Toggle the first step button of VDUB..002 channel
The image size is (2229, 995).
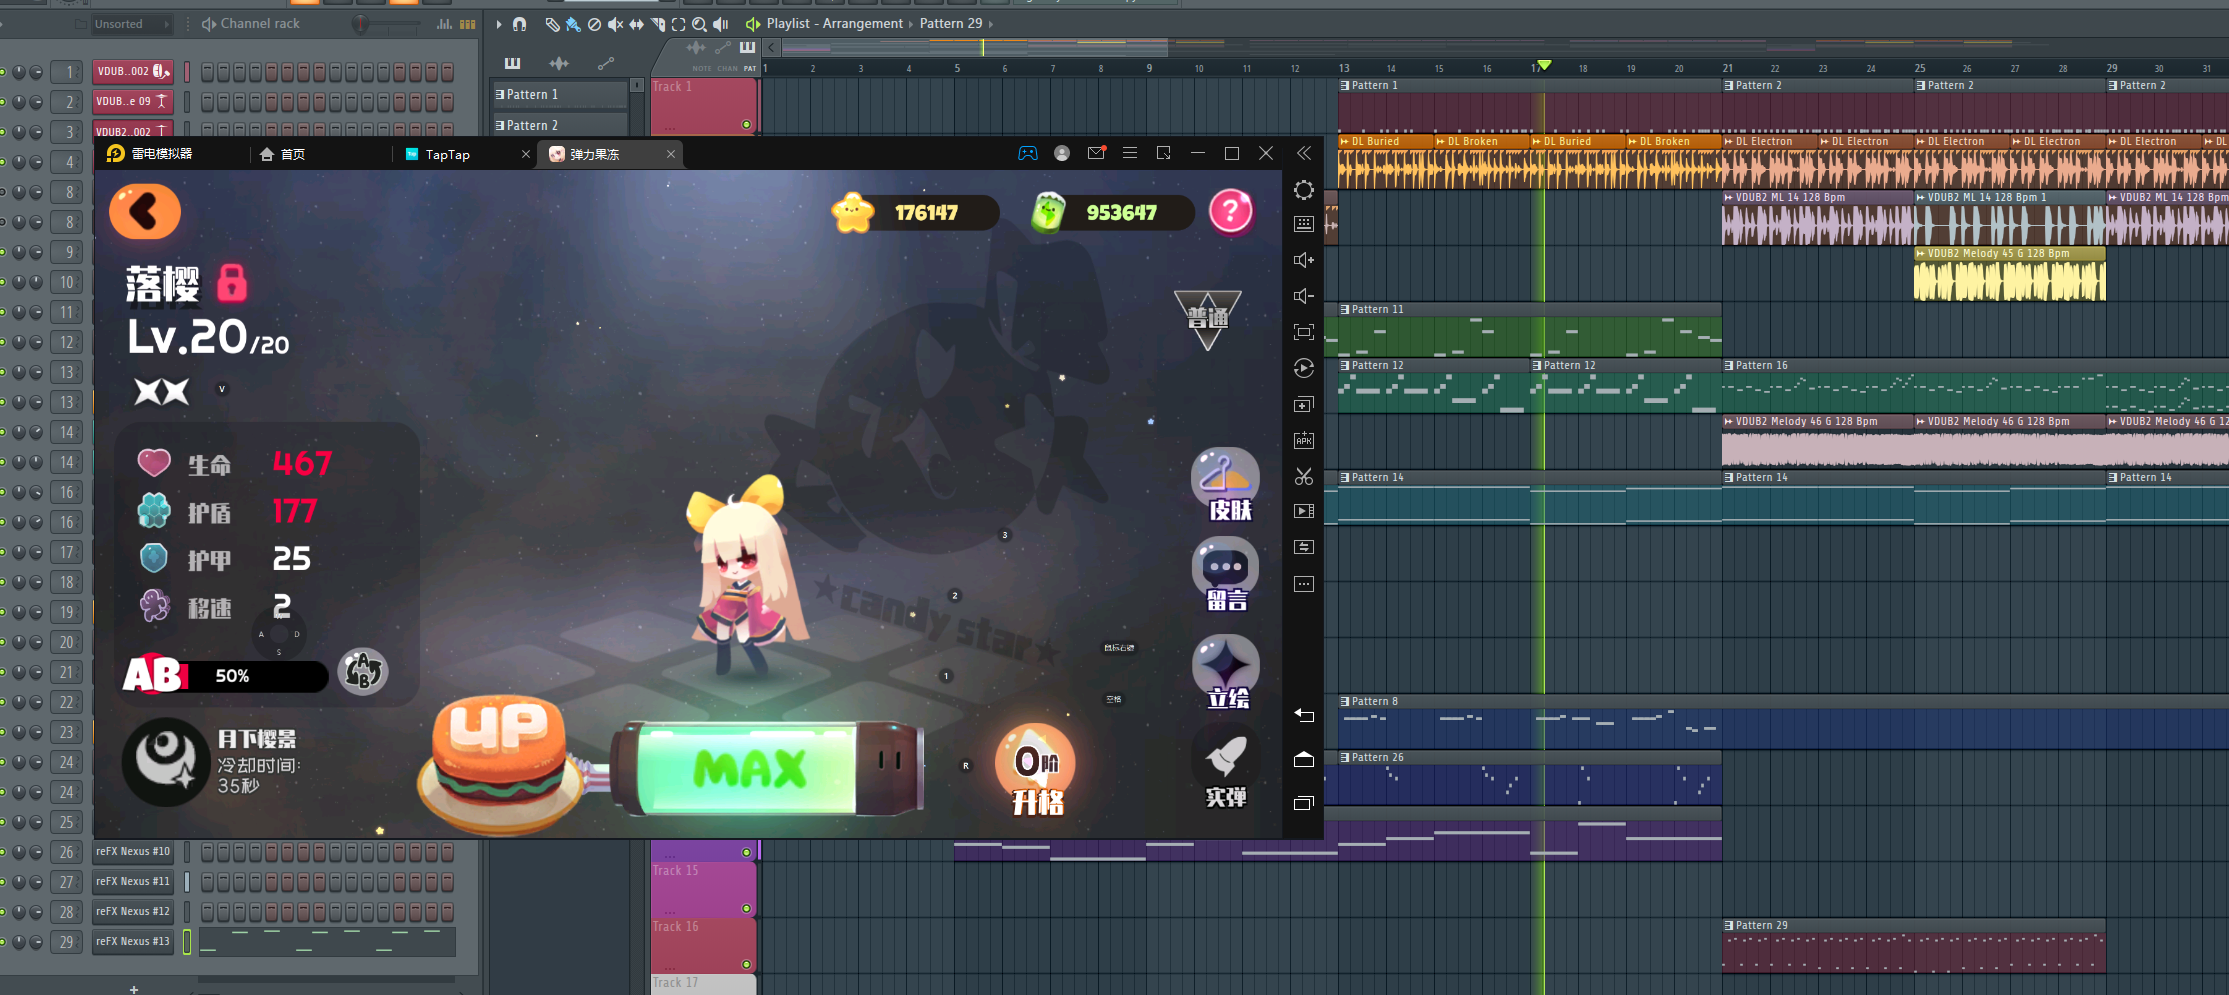pos(207,72)
